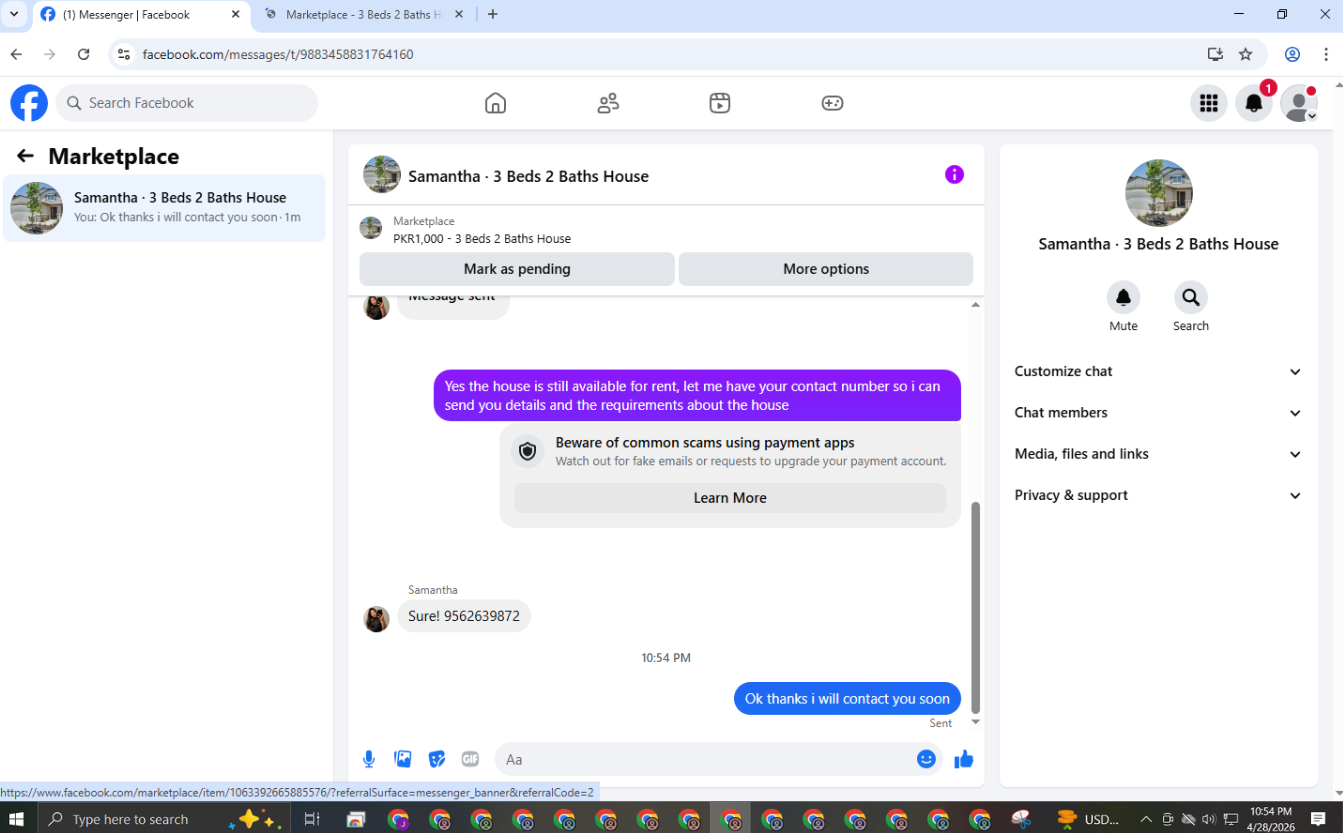The width and height of the screenshot is (1343, 833).
Task: Click the browser address bar URL
Action: tap(278, 54)
